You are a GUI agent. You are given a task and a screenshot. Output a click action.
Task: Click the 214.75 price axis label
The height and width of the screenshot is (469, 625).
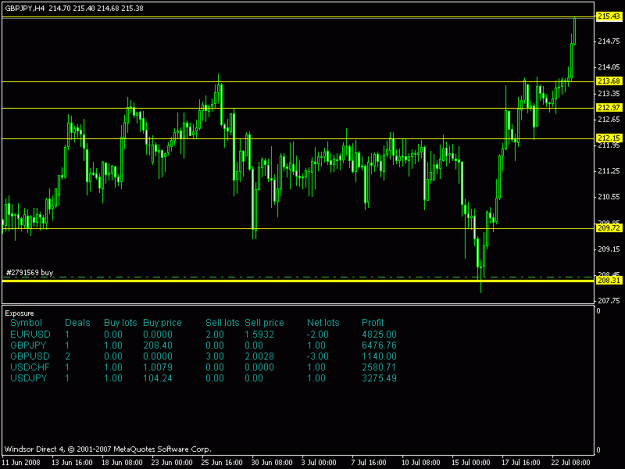(x=609, y=41)
